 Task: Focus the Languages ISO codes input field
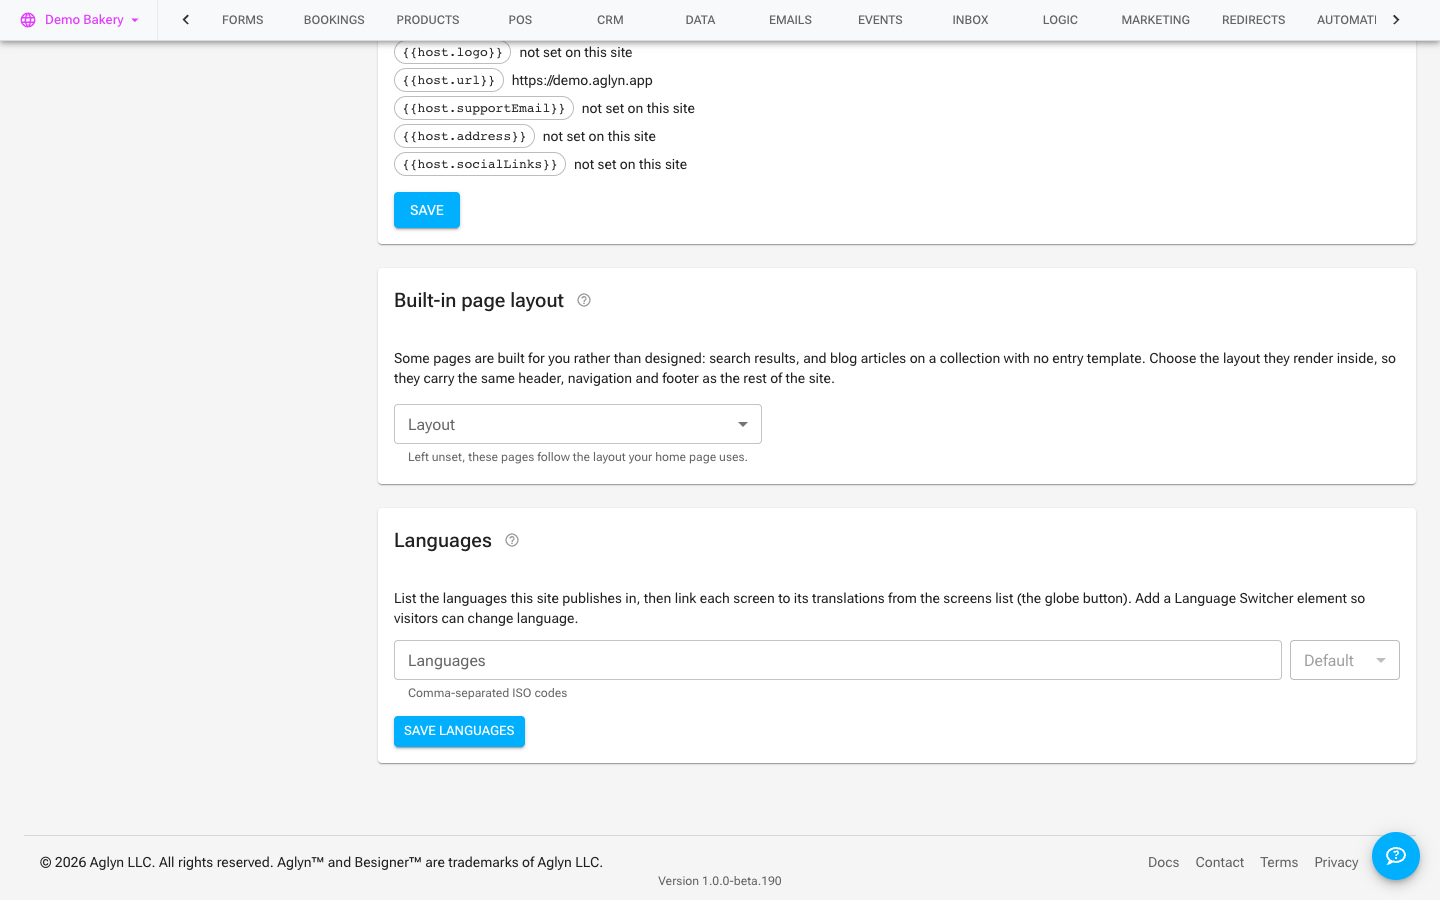(x=838, y=660)
